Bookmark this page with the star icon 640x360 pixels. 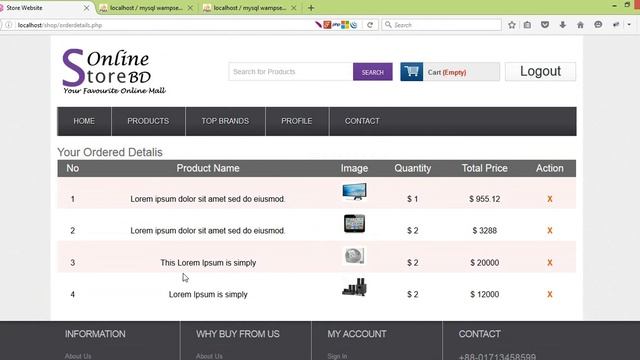(x=512, y=25)
